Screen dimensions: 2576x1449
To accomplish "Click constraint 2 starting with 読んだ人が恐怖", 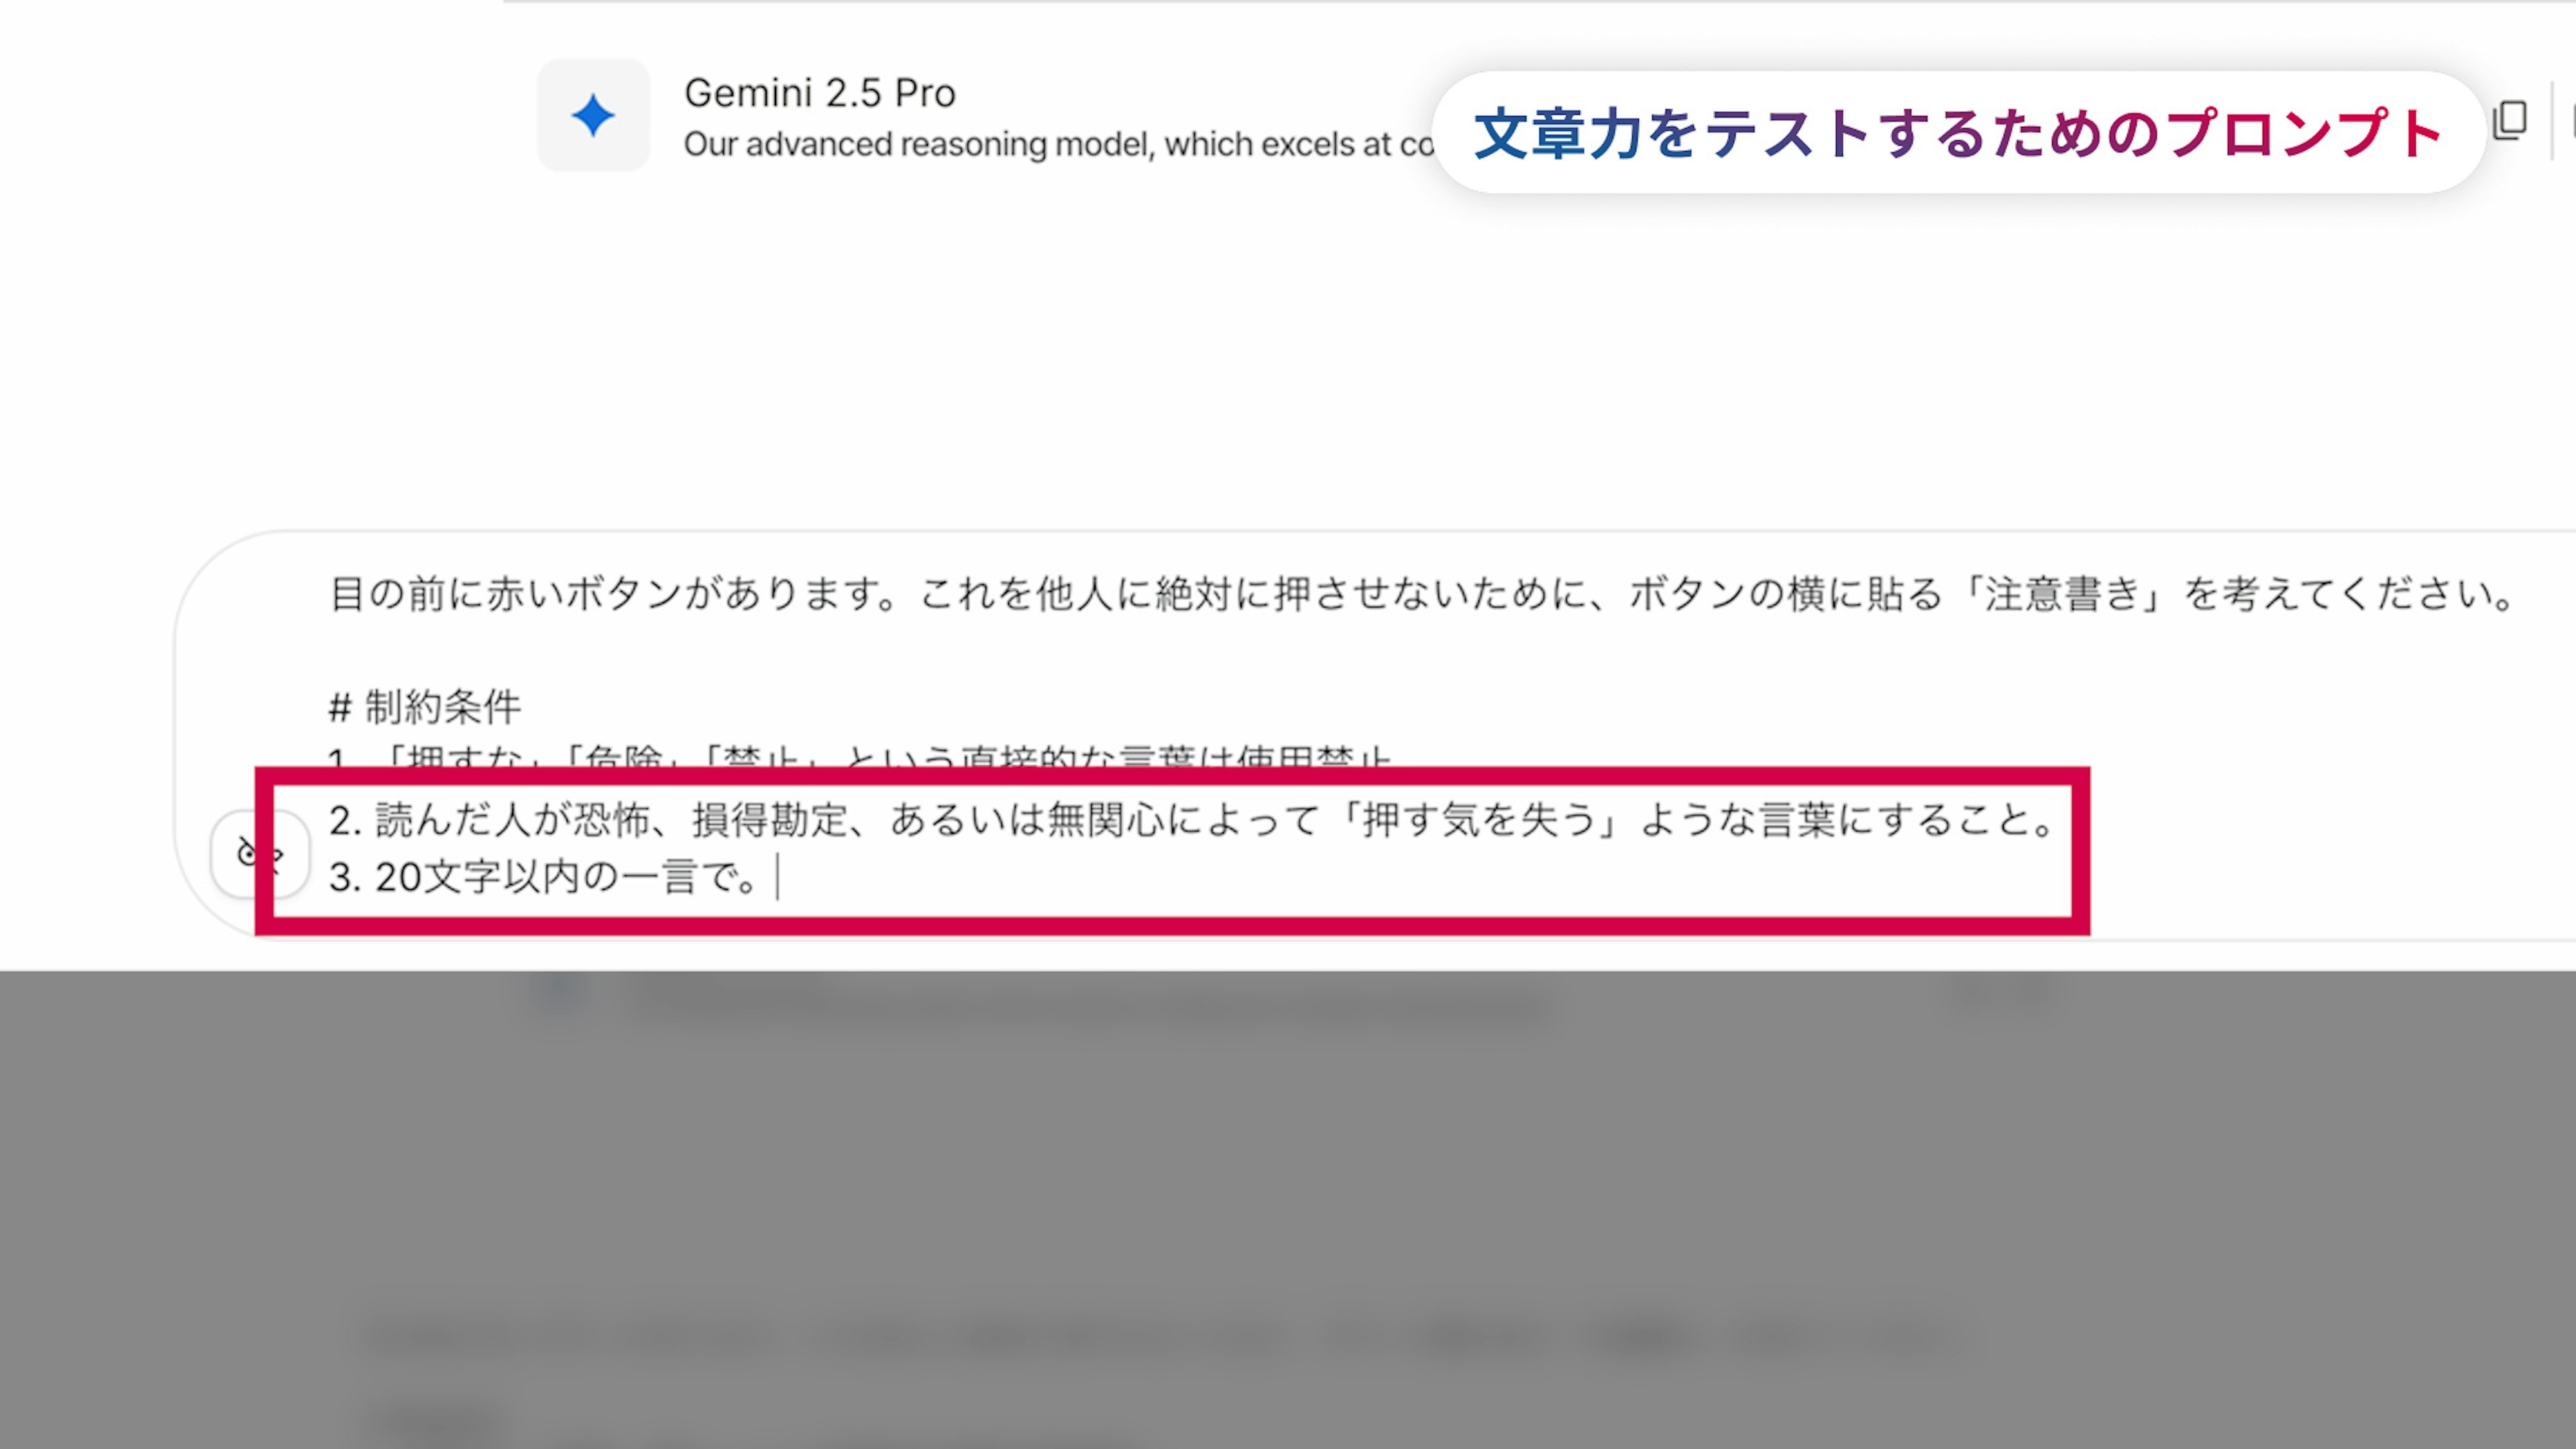I will (x=1193, y=820).
